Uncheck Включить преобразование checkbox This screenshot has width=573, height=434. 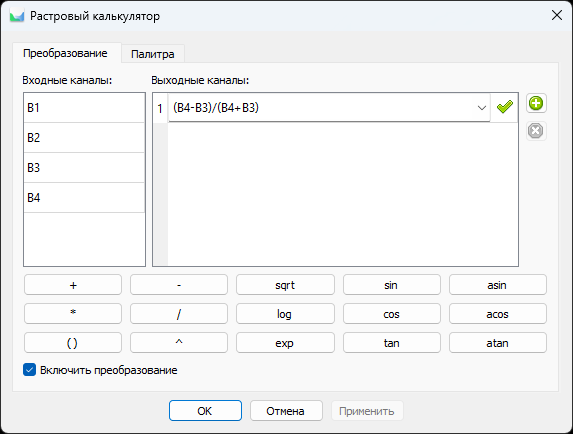(30, 370)
